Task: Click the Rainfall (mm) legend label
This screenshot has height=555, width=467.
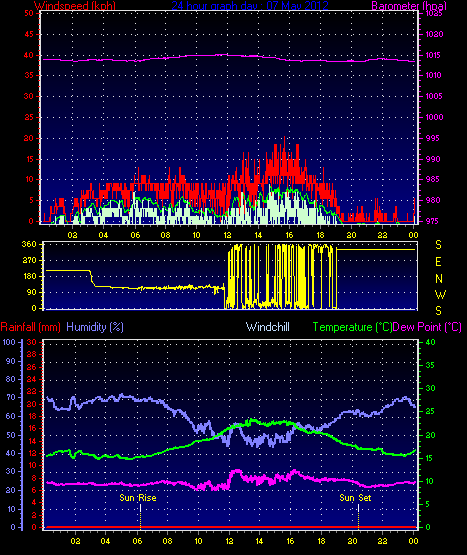Action: pyautogui.click(x=30, y=327)
